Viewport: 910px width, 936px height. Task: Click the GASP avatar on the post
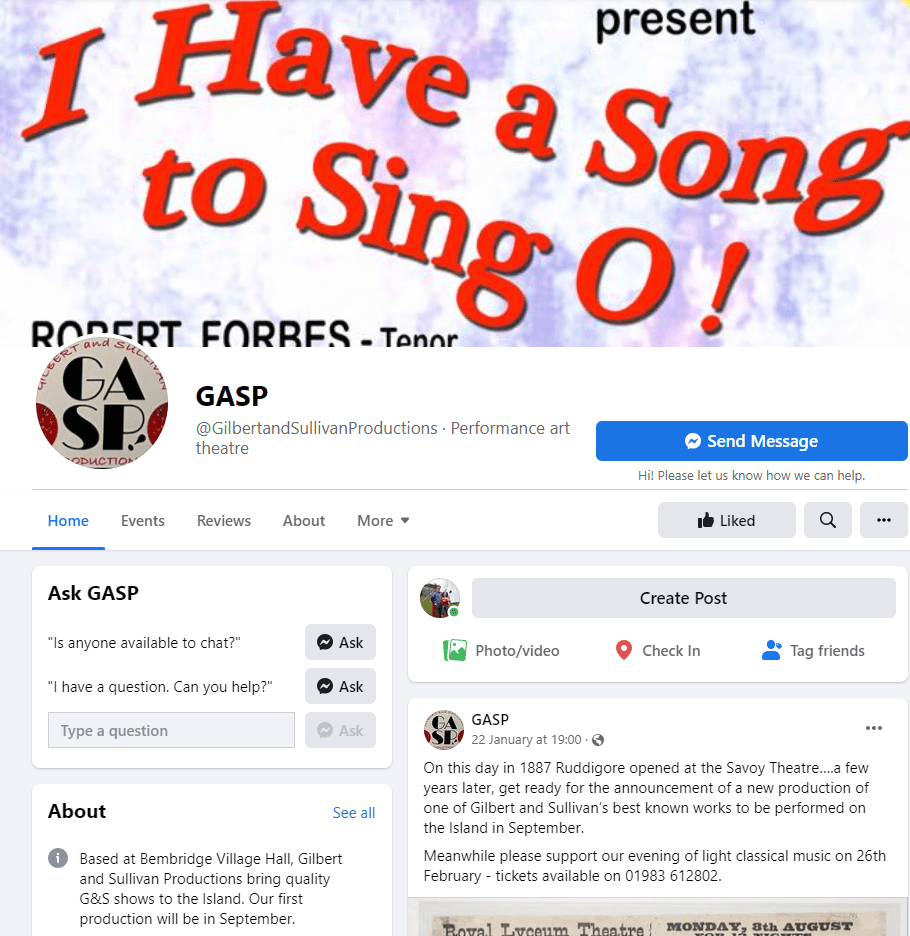pyautogui.click(x=444, y=729)
